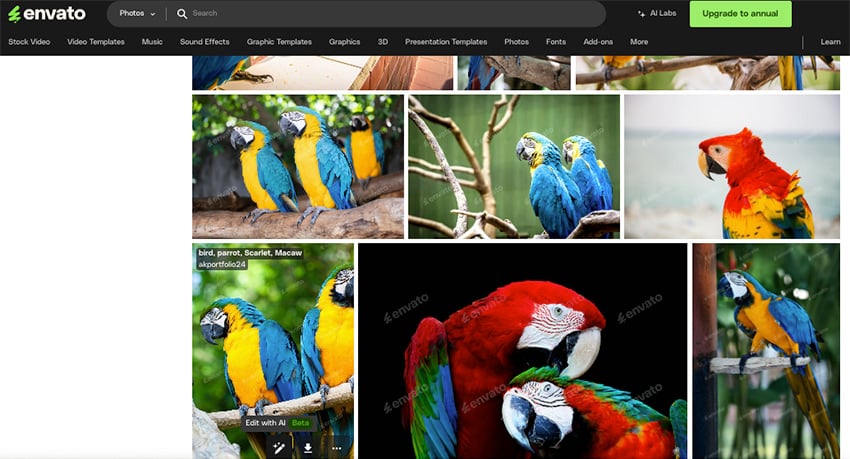Open the three-dots more options icon
Image resolution: width=850 pixels, height=459 pixels.
[x=337, y=448]
